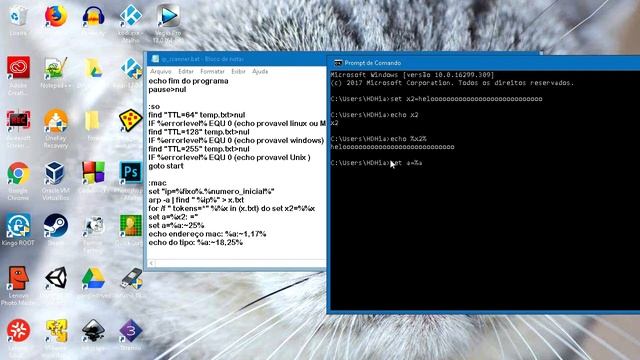The height and width of the screenshot is (360, 640).
Task: Open the purple number 3 diamond icon
Action: (131, 331)
